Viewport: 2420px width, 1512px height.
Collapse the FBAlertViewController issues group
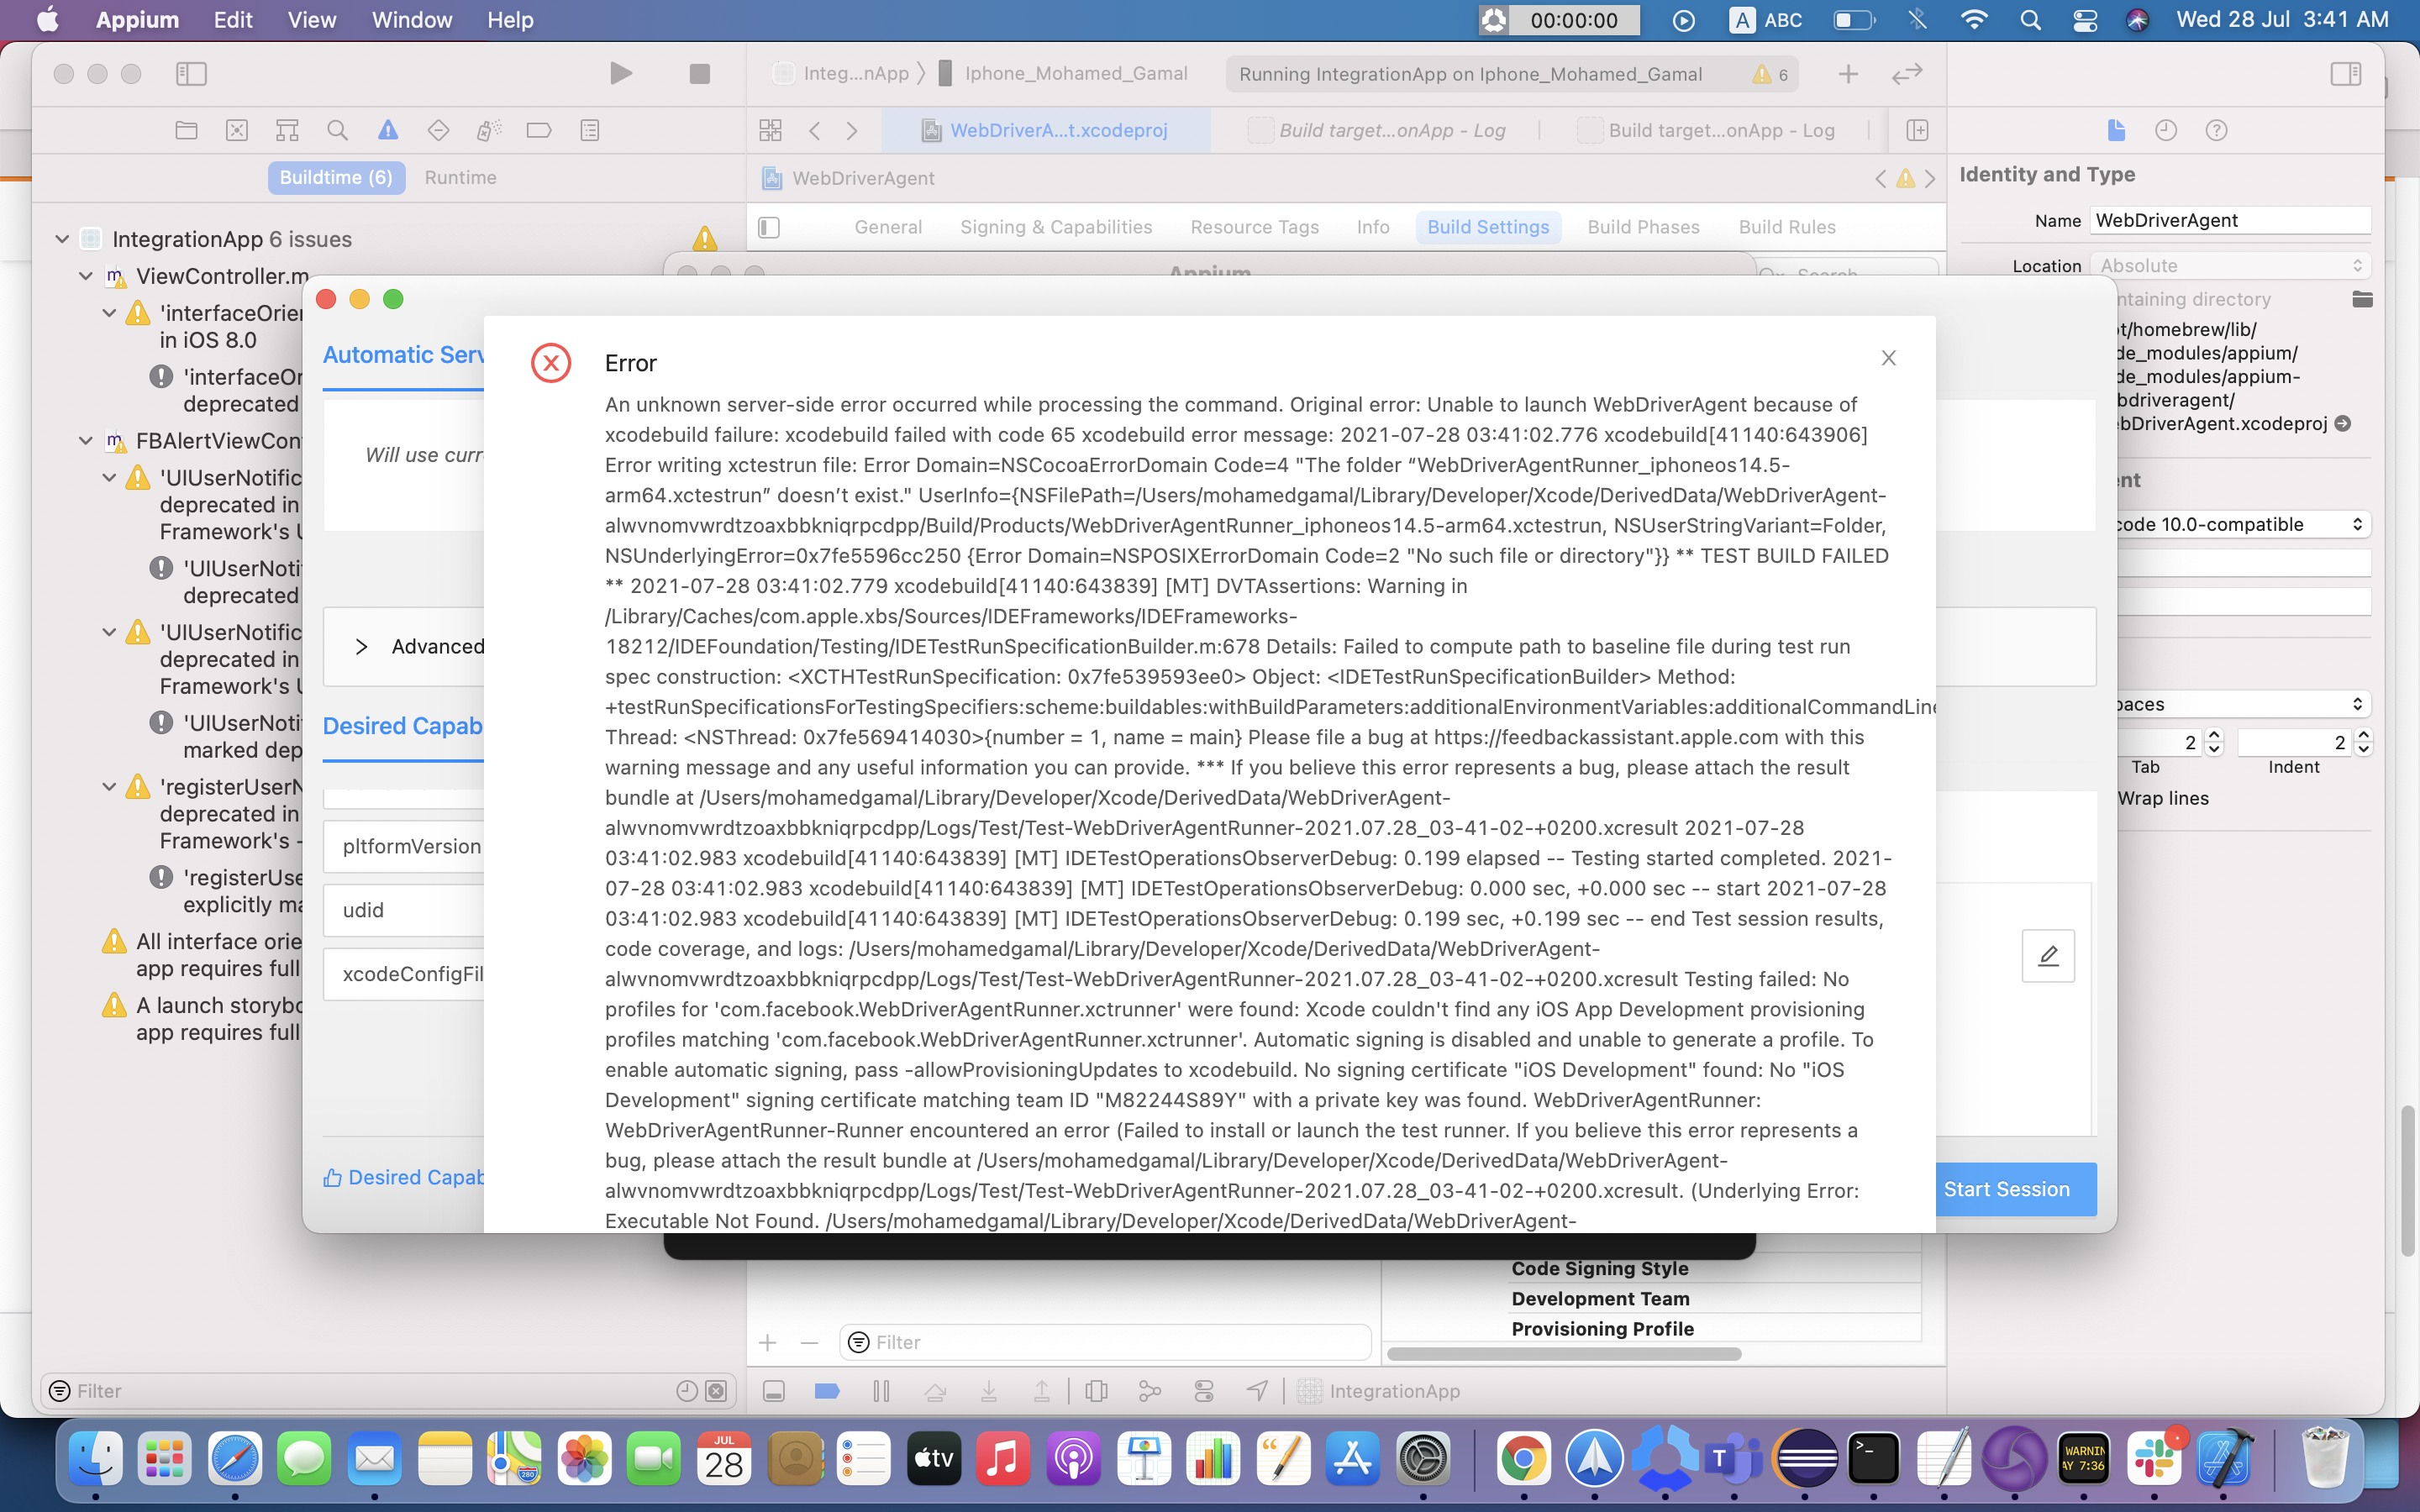86,441
